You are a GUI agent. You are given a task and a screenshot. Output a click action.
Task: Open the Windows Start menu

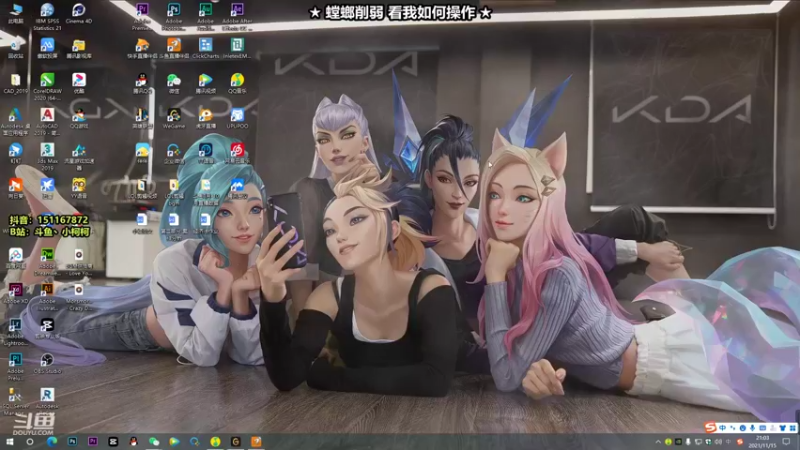[10, 441]
